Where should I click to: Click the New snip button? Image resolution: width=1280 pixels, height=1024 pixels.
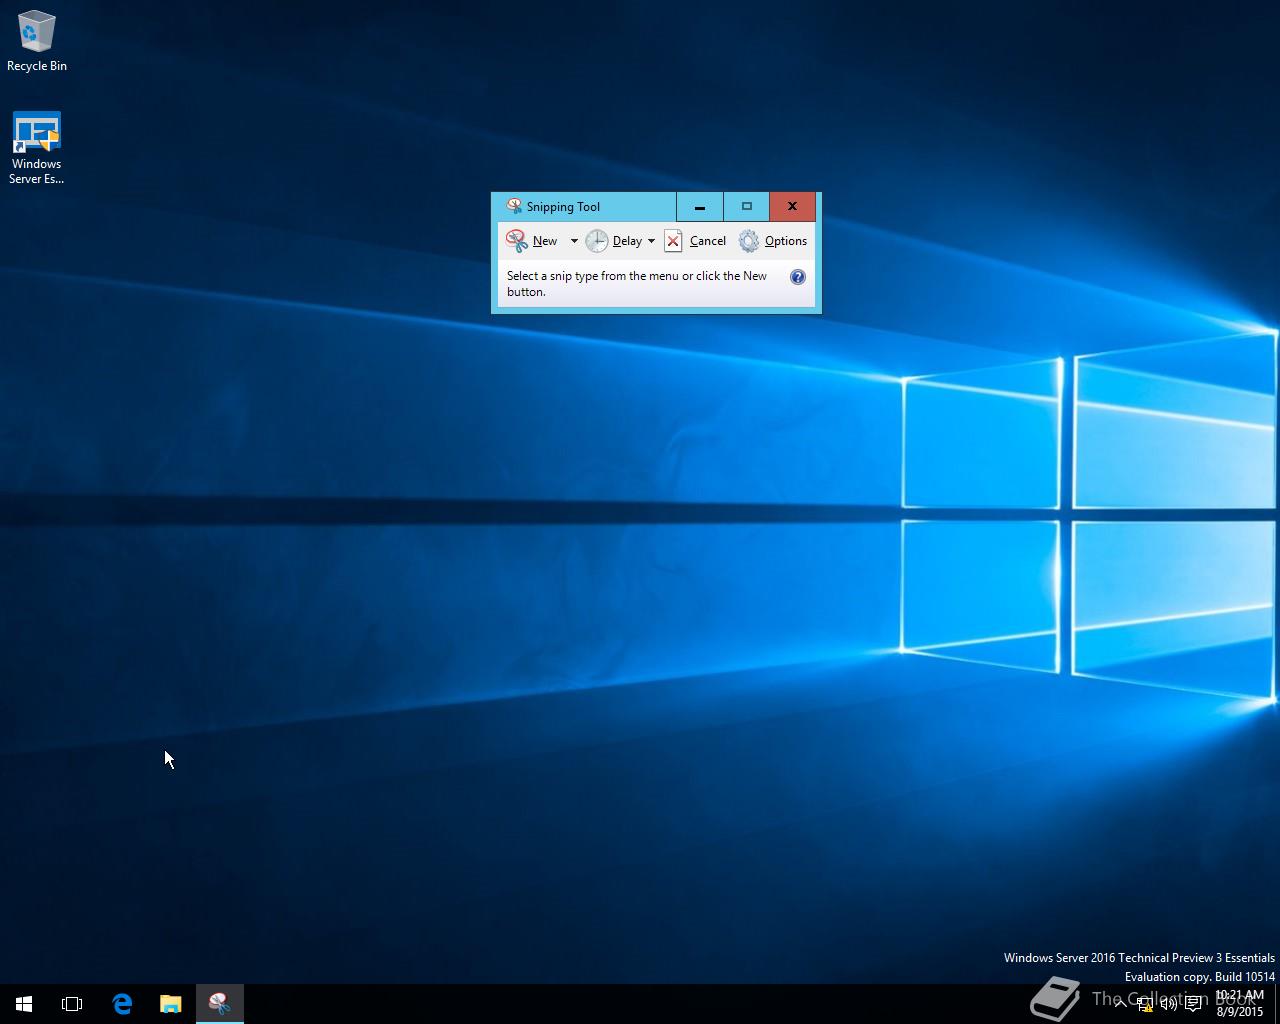point(532,241)
